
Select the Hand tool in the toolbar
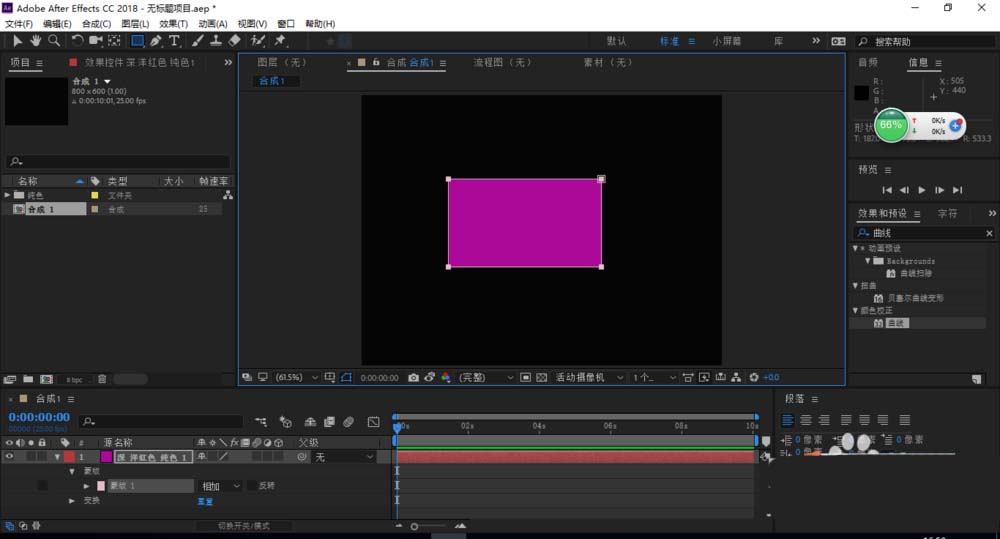coord(35,41)
